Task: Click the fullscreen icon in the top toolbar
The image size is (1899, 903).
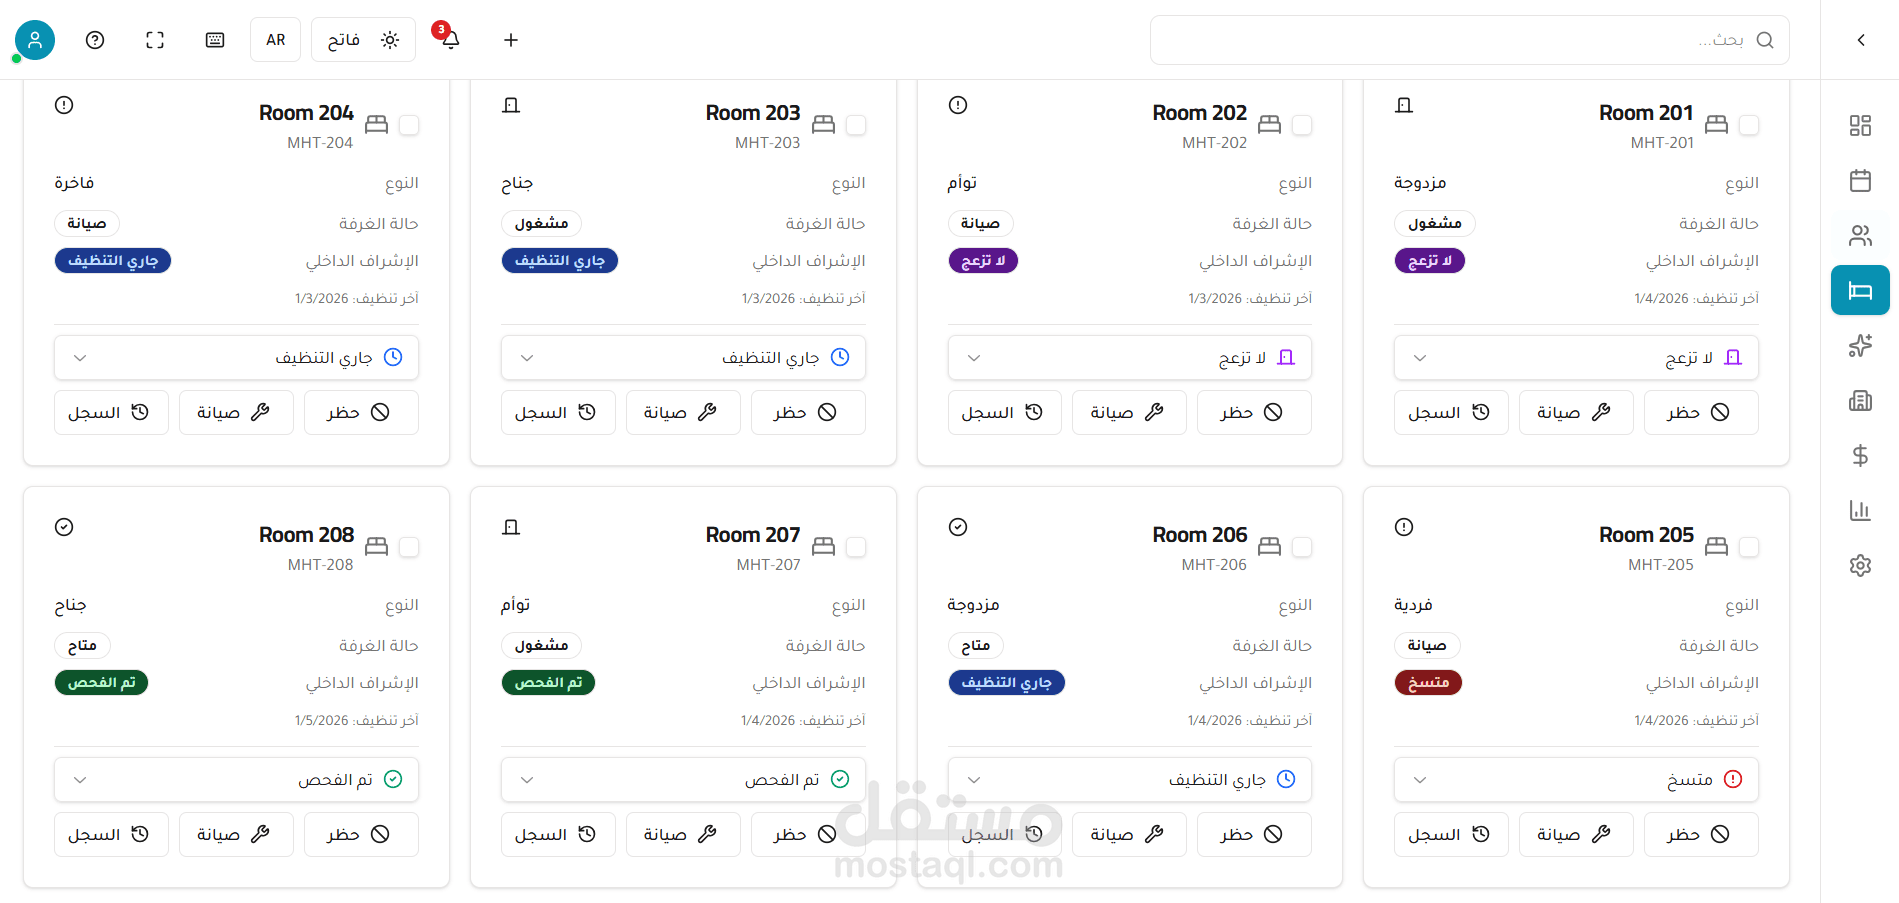Action: 155,40
